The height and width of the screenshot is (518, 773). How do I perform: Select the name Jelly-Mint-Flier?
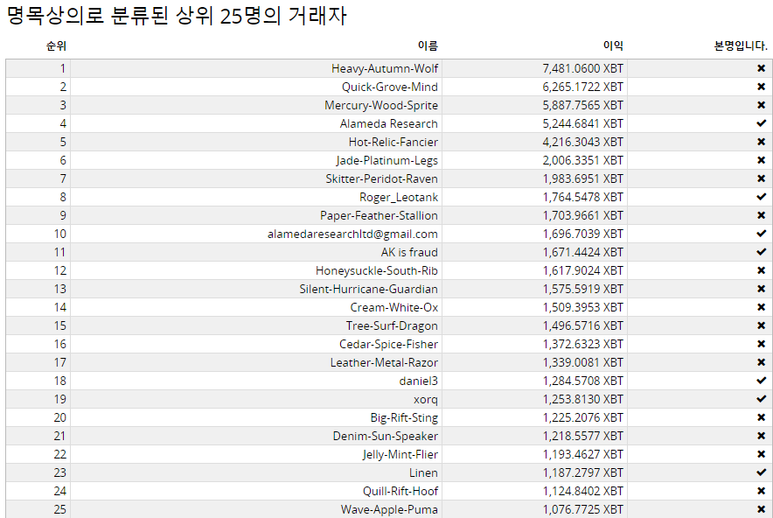(x=400, y=454)
